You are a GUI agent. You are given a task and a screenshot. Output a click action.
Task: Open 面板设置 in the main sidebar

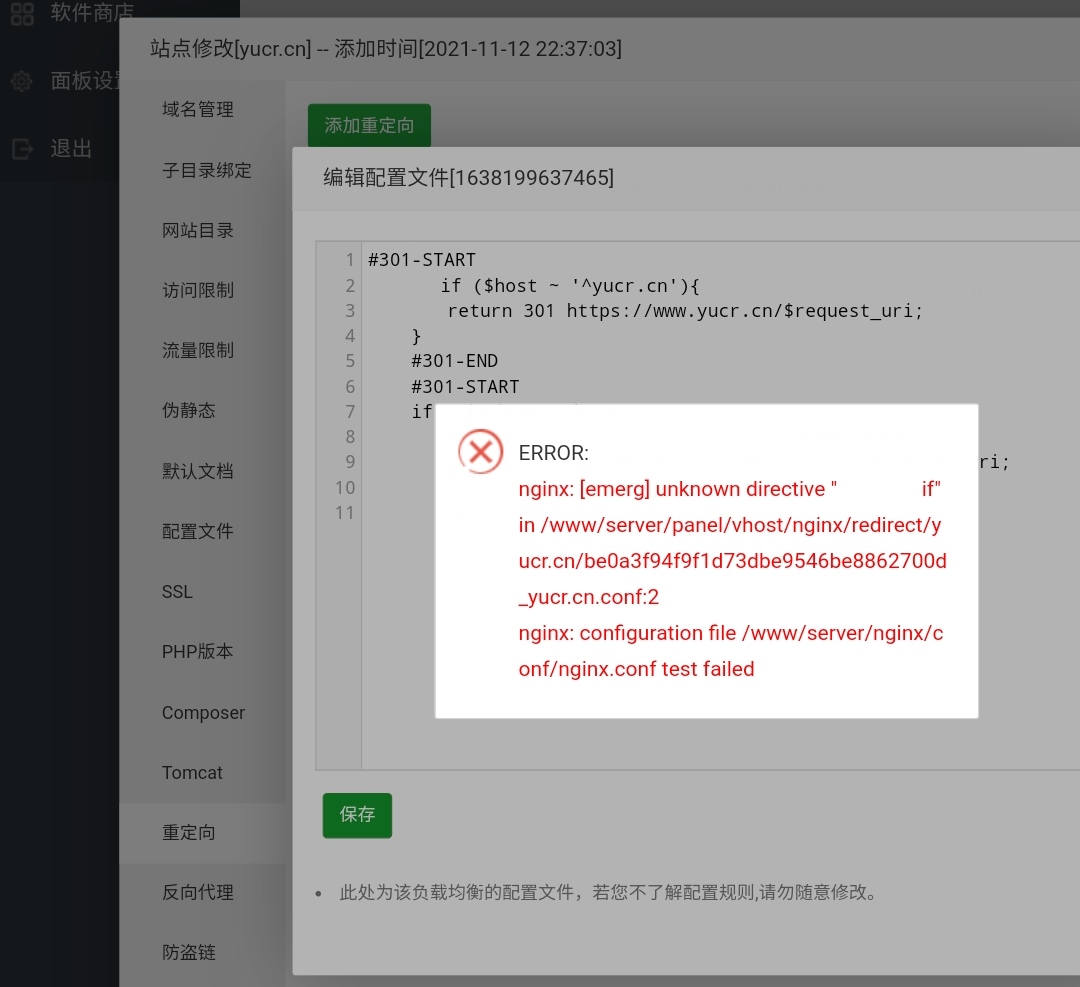85,81
